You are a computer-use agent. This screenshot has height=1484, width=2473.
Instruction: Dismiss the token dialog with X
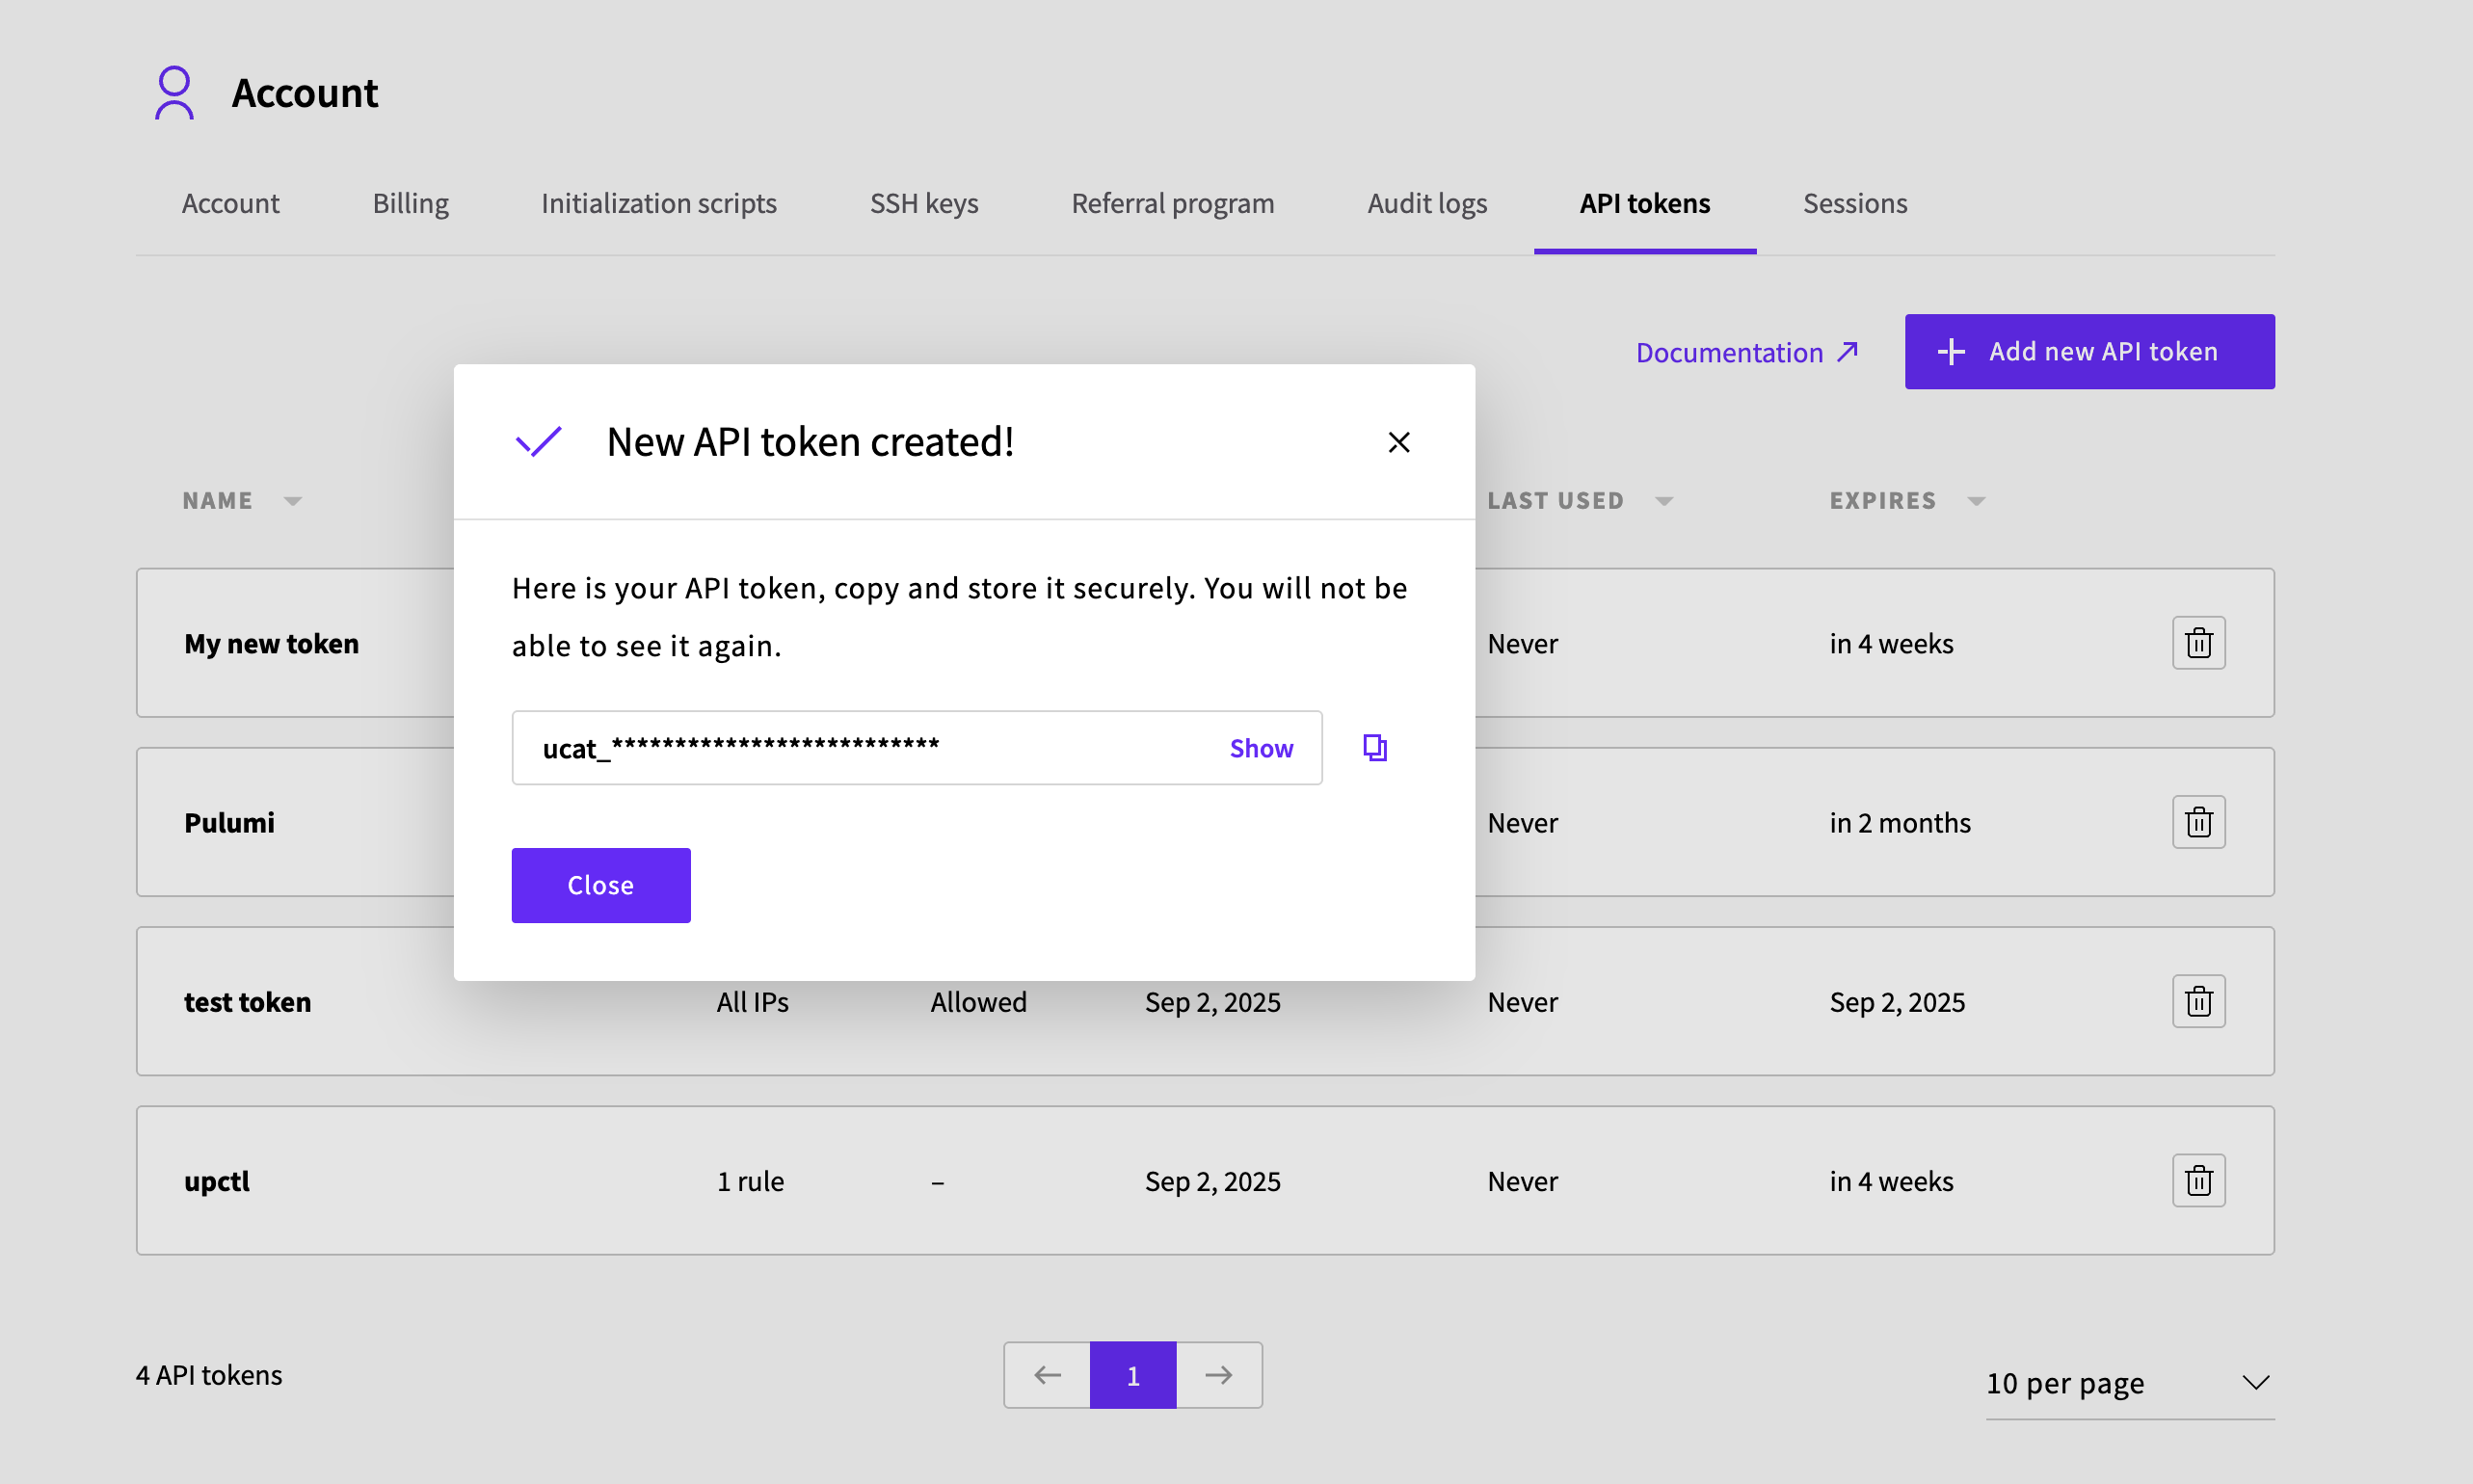coord(1398,442)
